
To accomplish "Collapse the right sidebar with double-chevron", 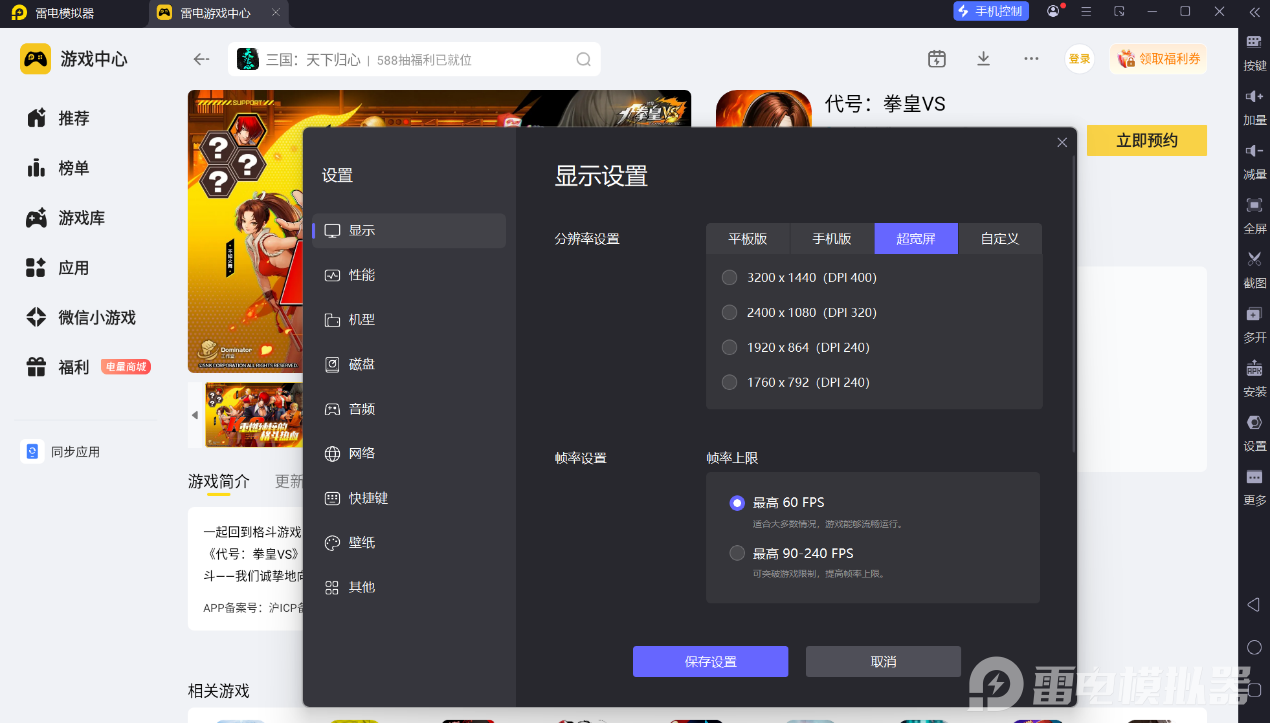I will tap(1254, 12).
